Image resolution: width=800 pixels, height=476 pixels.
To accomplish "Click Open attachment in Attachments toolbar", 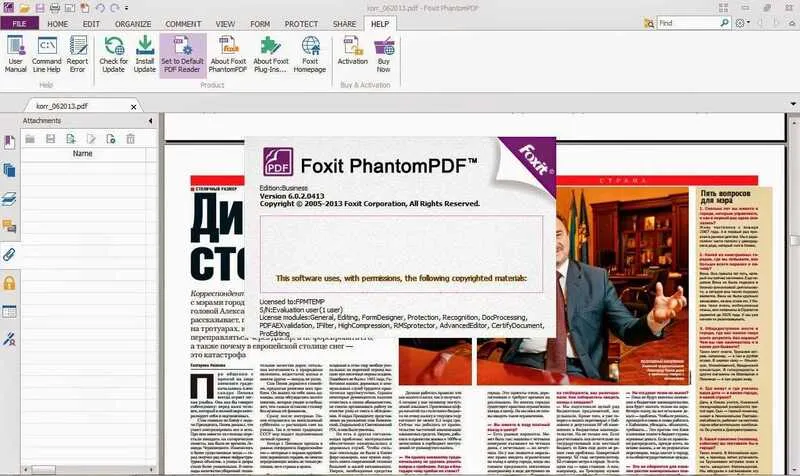I will [x=30, y=139].
